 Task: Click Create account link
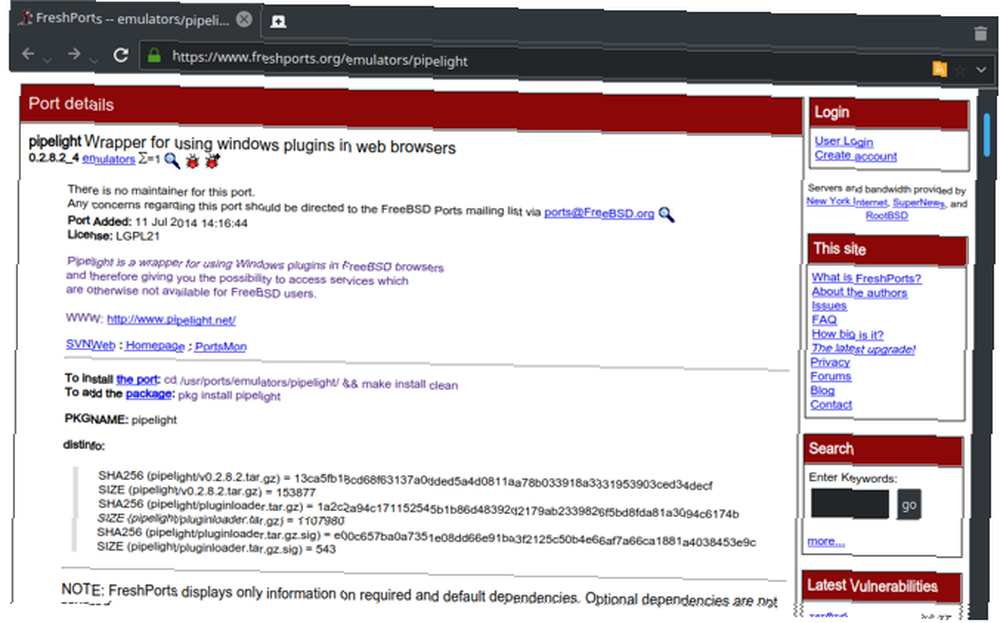click(x=855, y=156)
